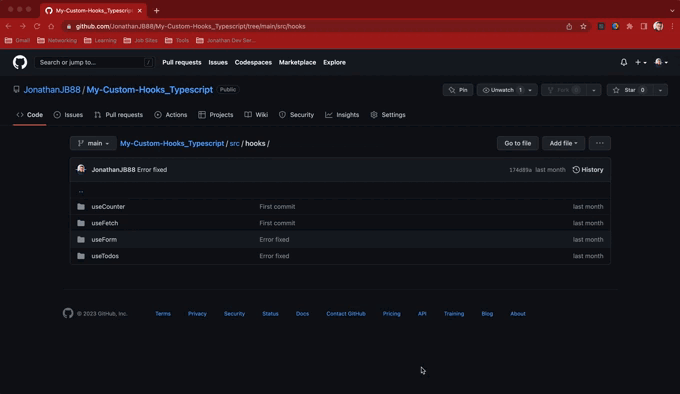This screenshot has width=680, height=394.
Task: Close the My-Custom-Hooks_Typescript tab
Action: point(140,10)
